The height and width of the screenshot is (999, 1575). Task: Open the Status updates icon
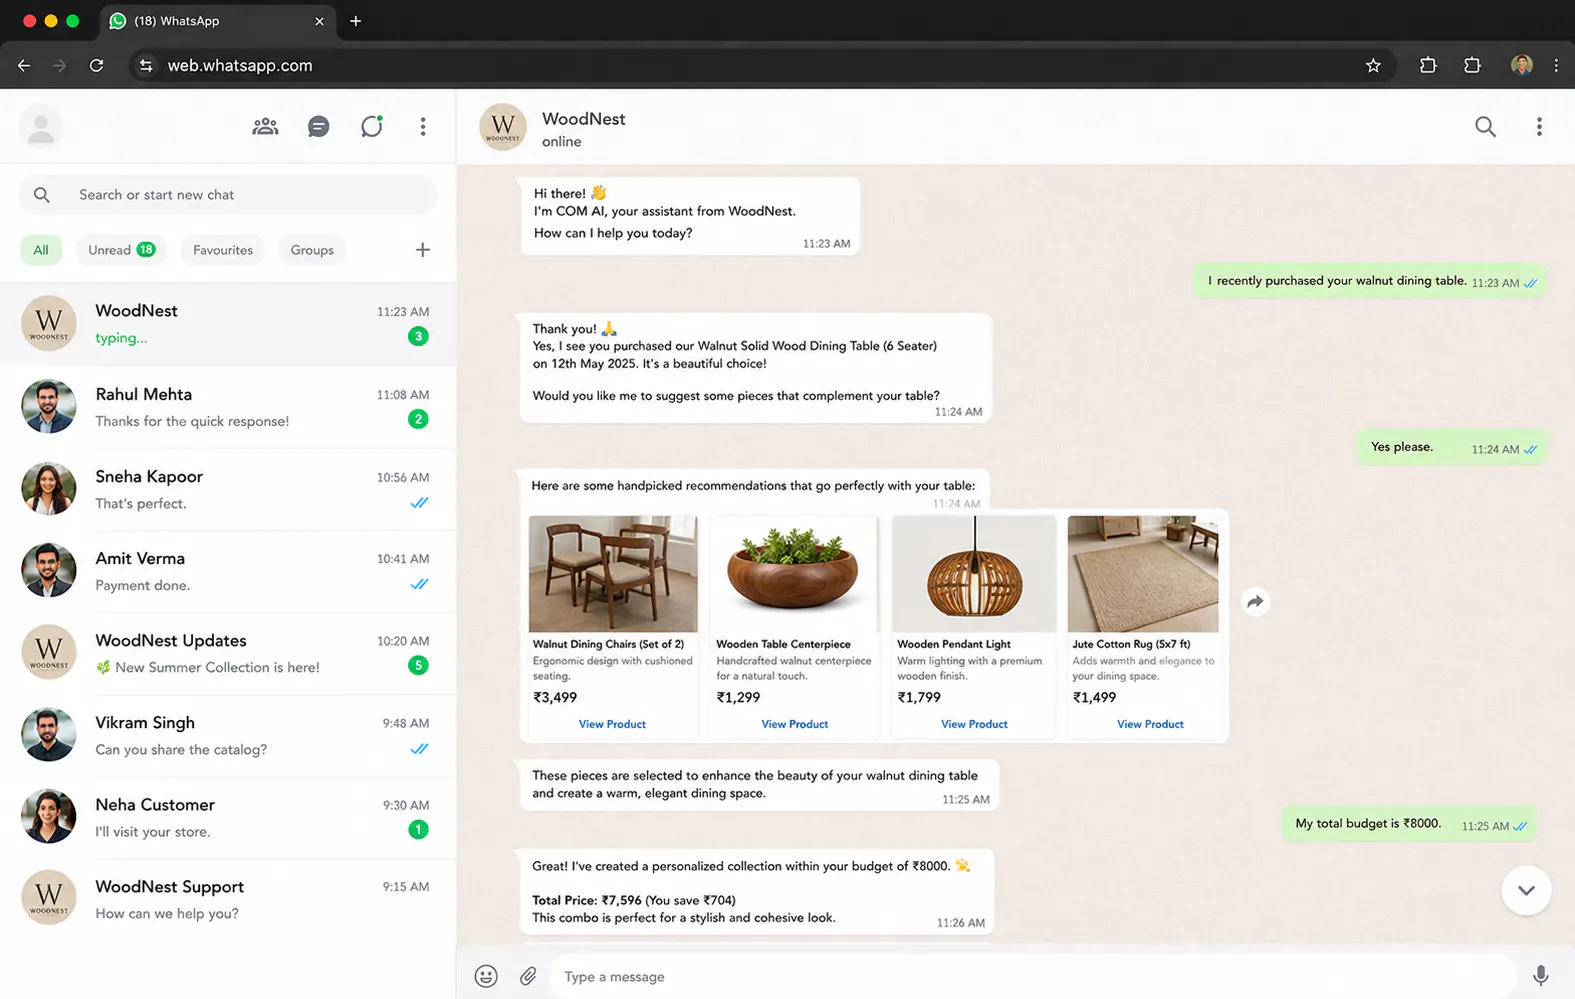tap(372, 127)
